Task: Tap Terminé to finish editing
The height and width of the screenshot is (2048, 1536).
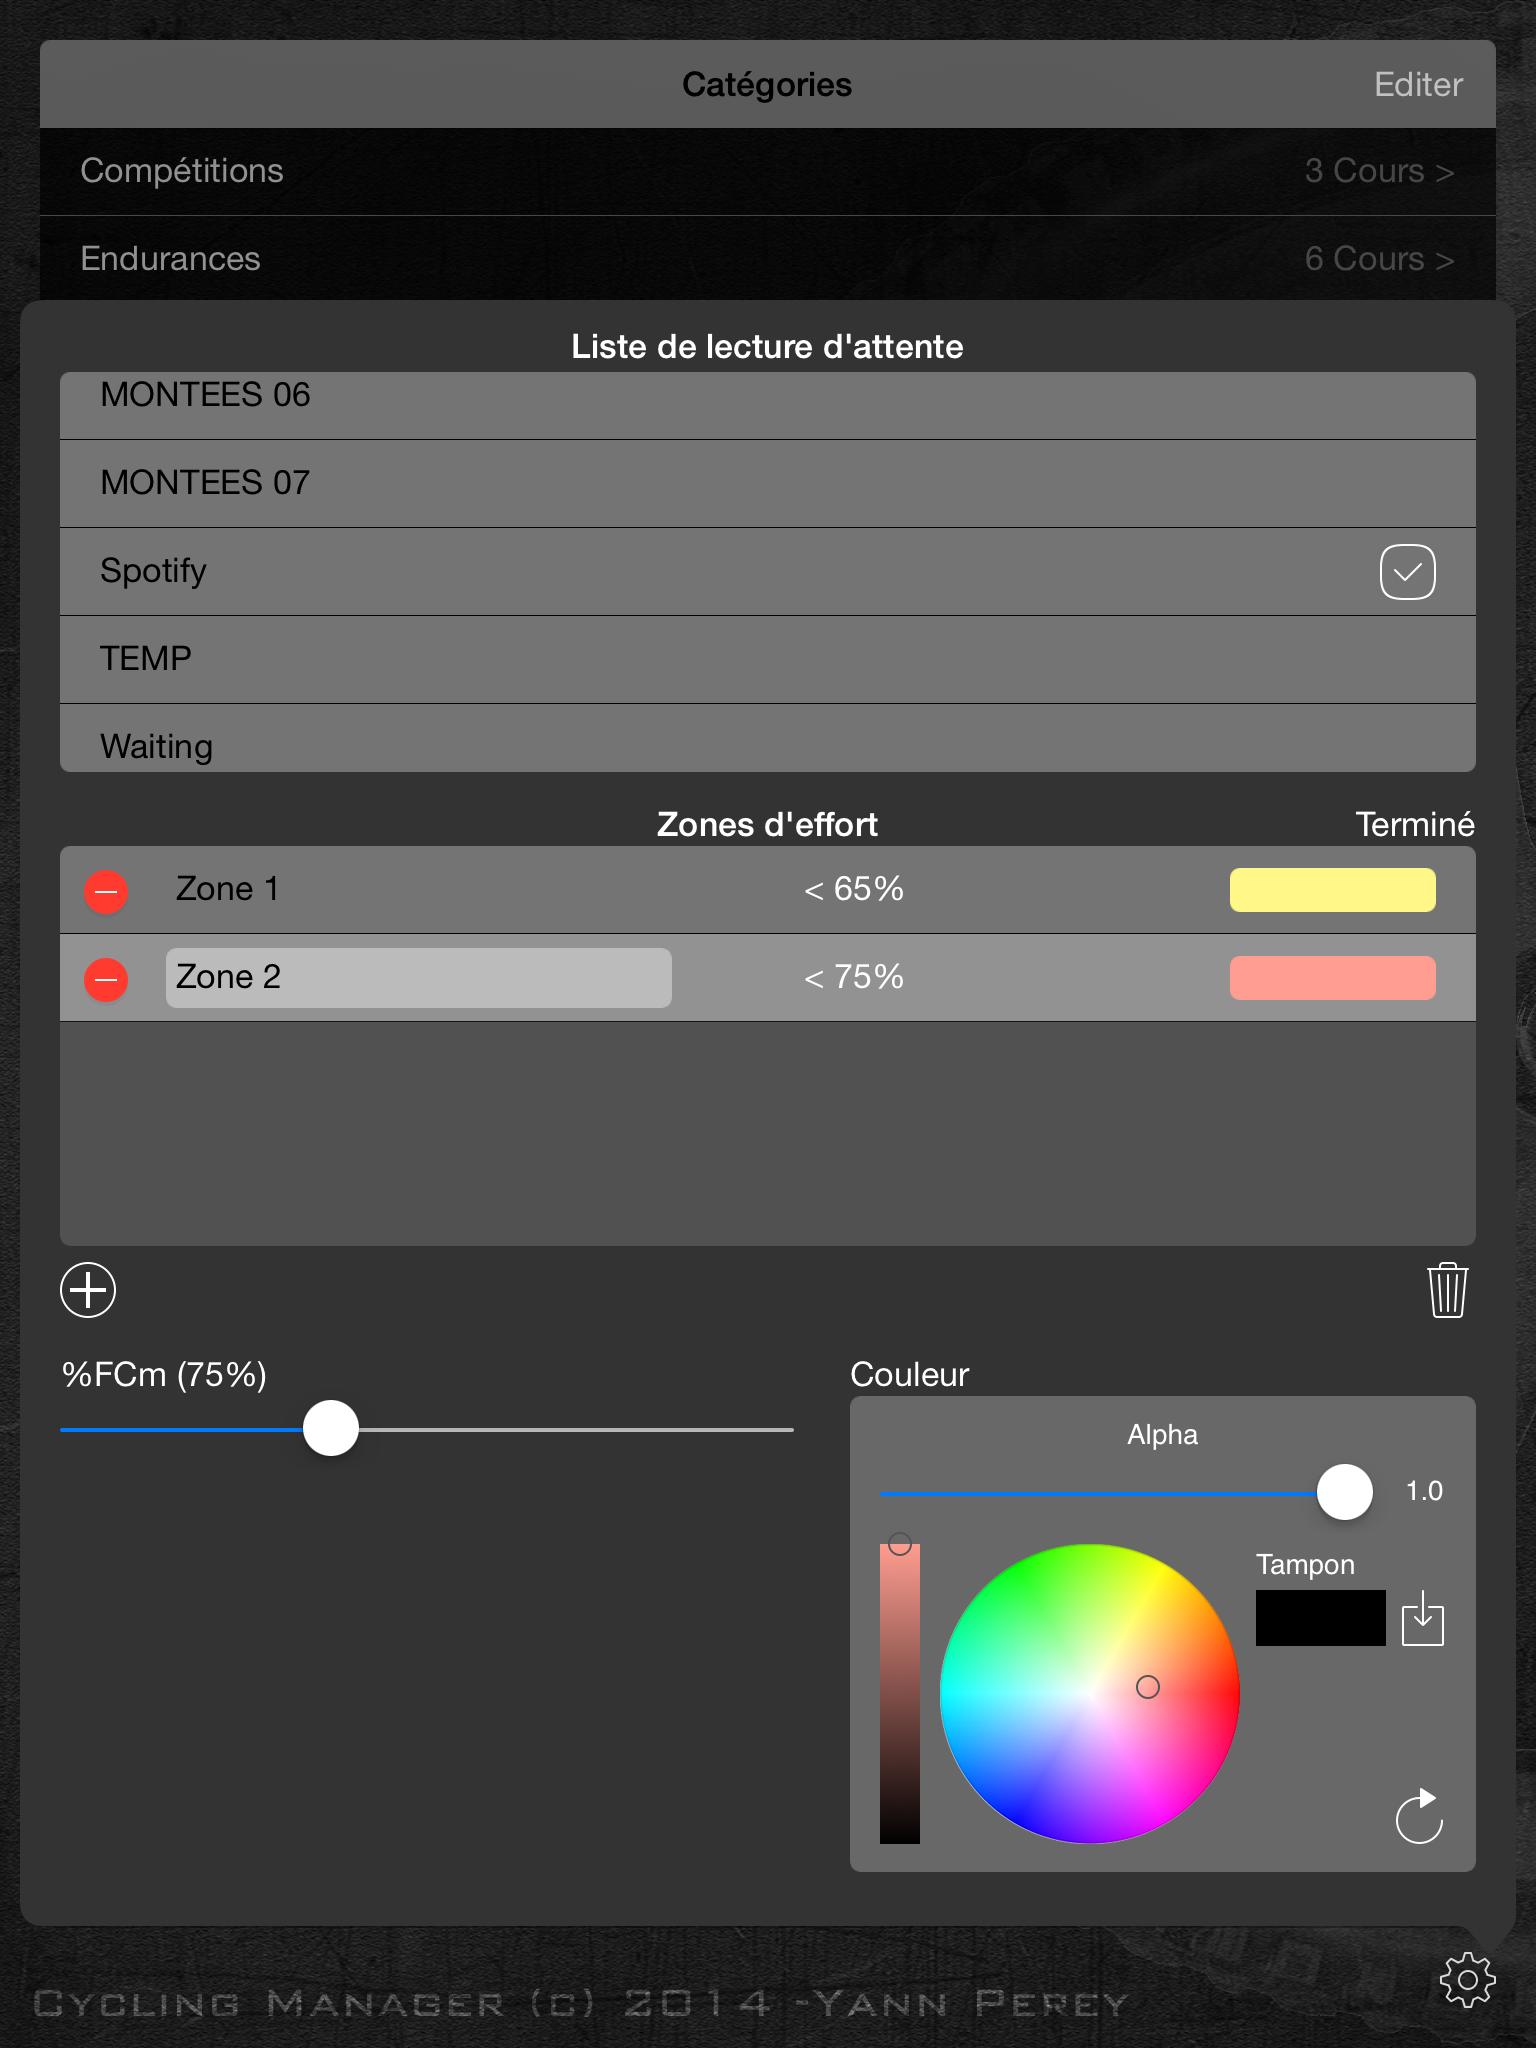Action: pos(1414,825)
